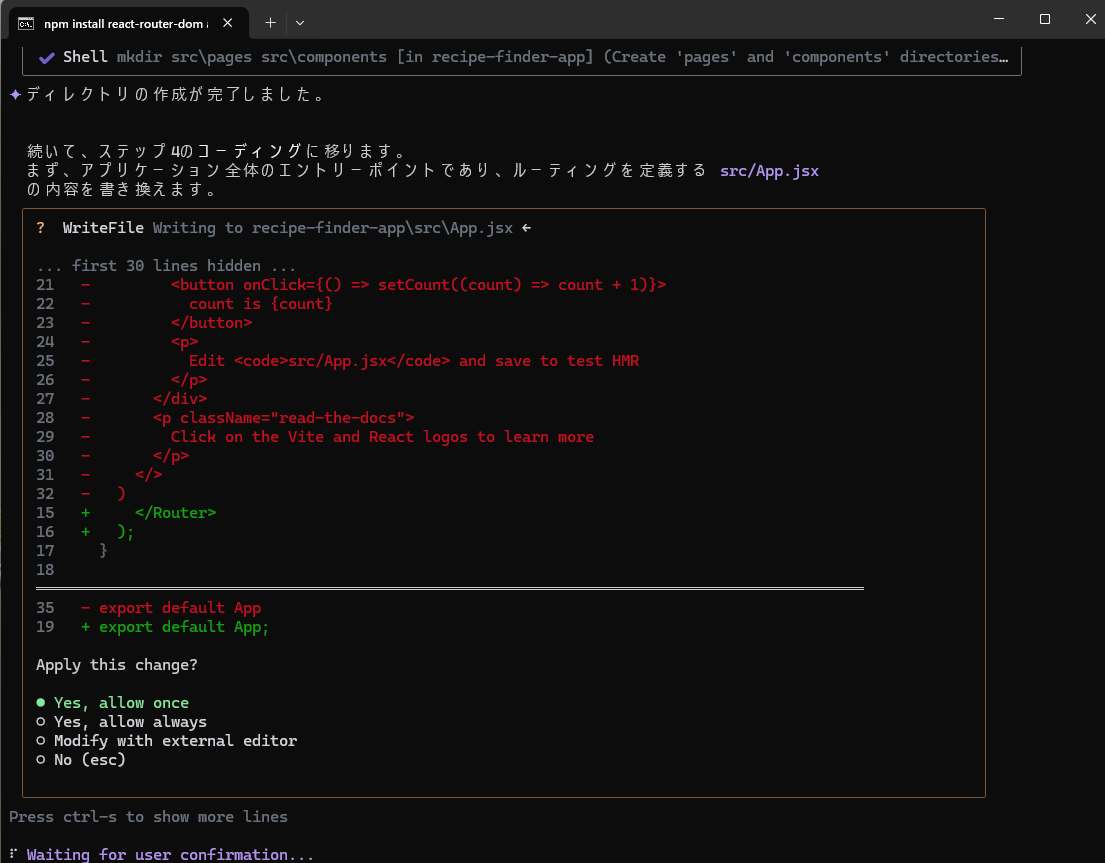The image size is (1105, 863).
Task: Maximize the terminal window
Action: [1045, 20]
